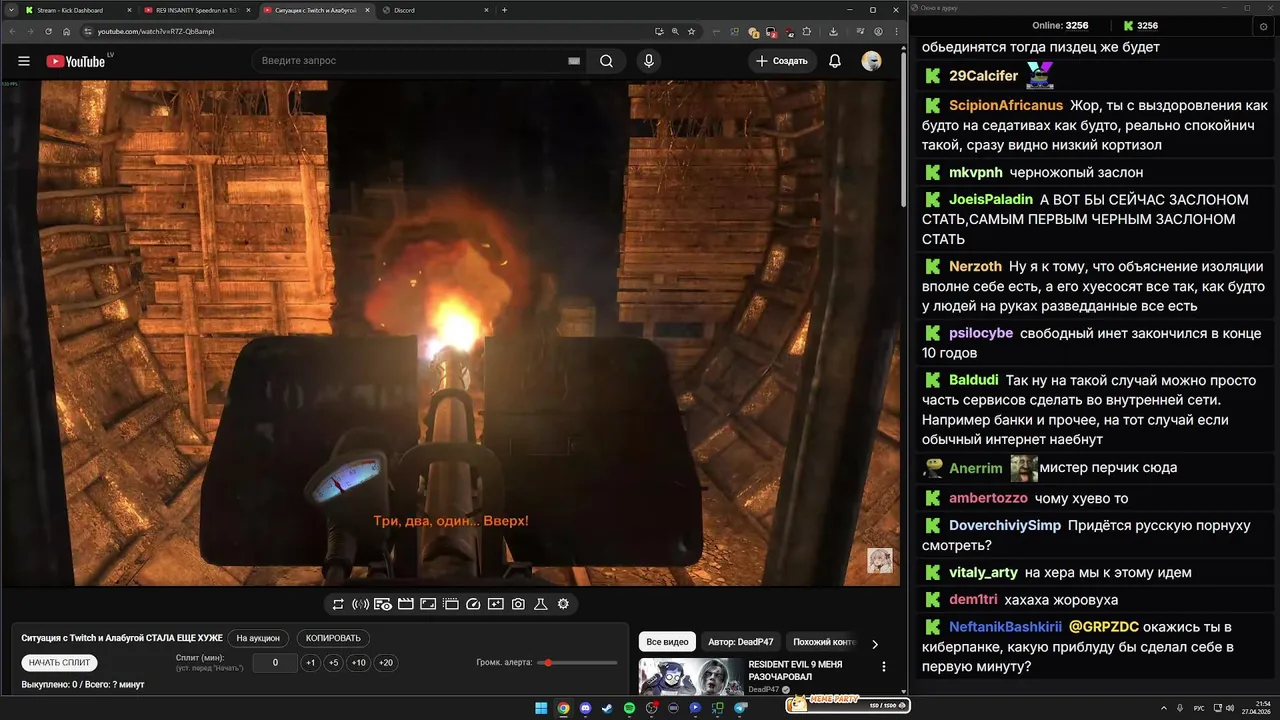
Task: Open Spotify from the taskbar
Action: tap(629, 708)
